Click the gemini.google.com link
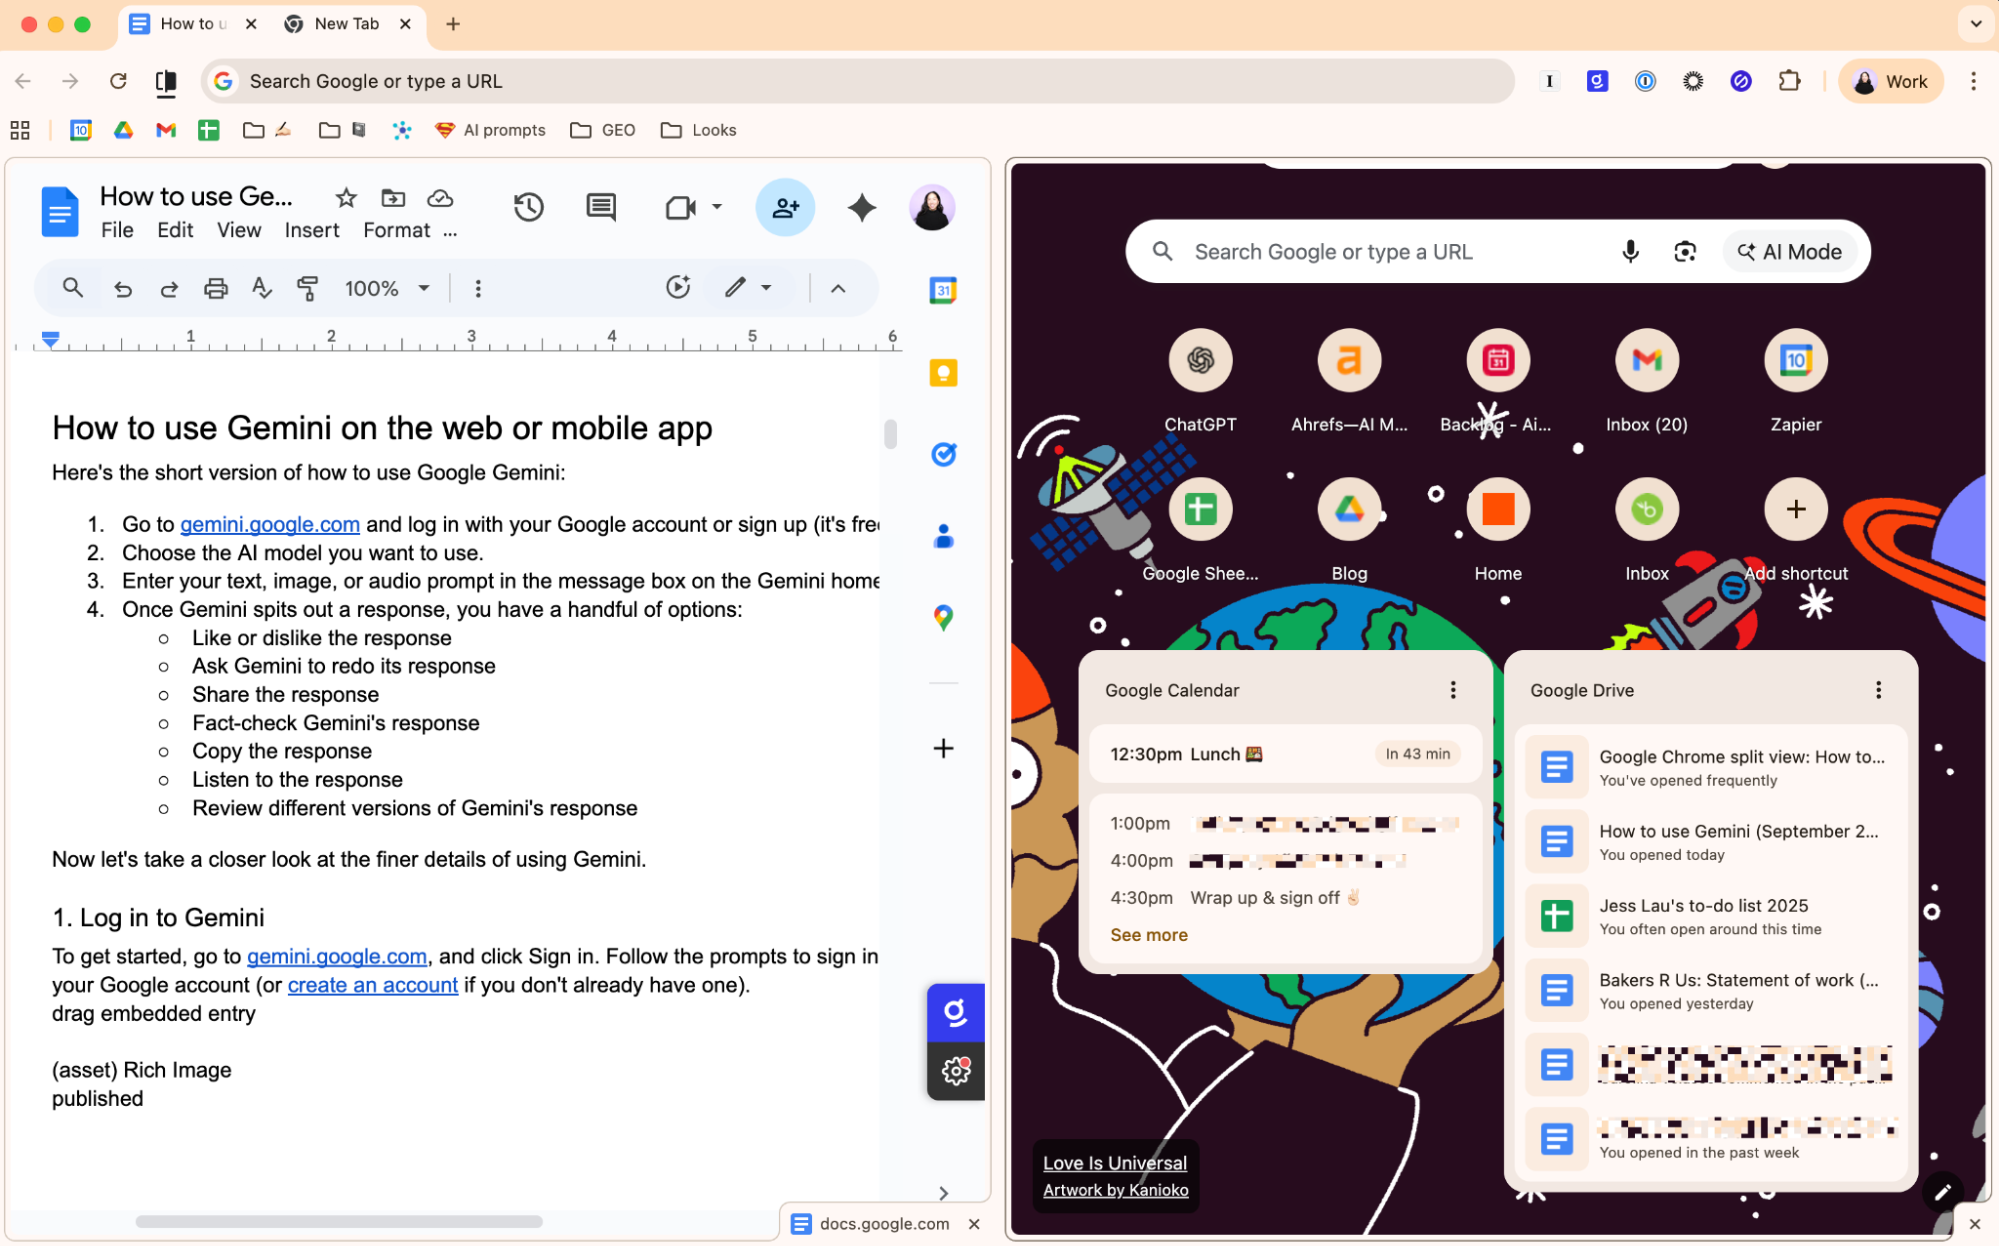 [x=269, y=524]
